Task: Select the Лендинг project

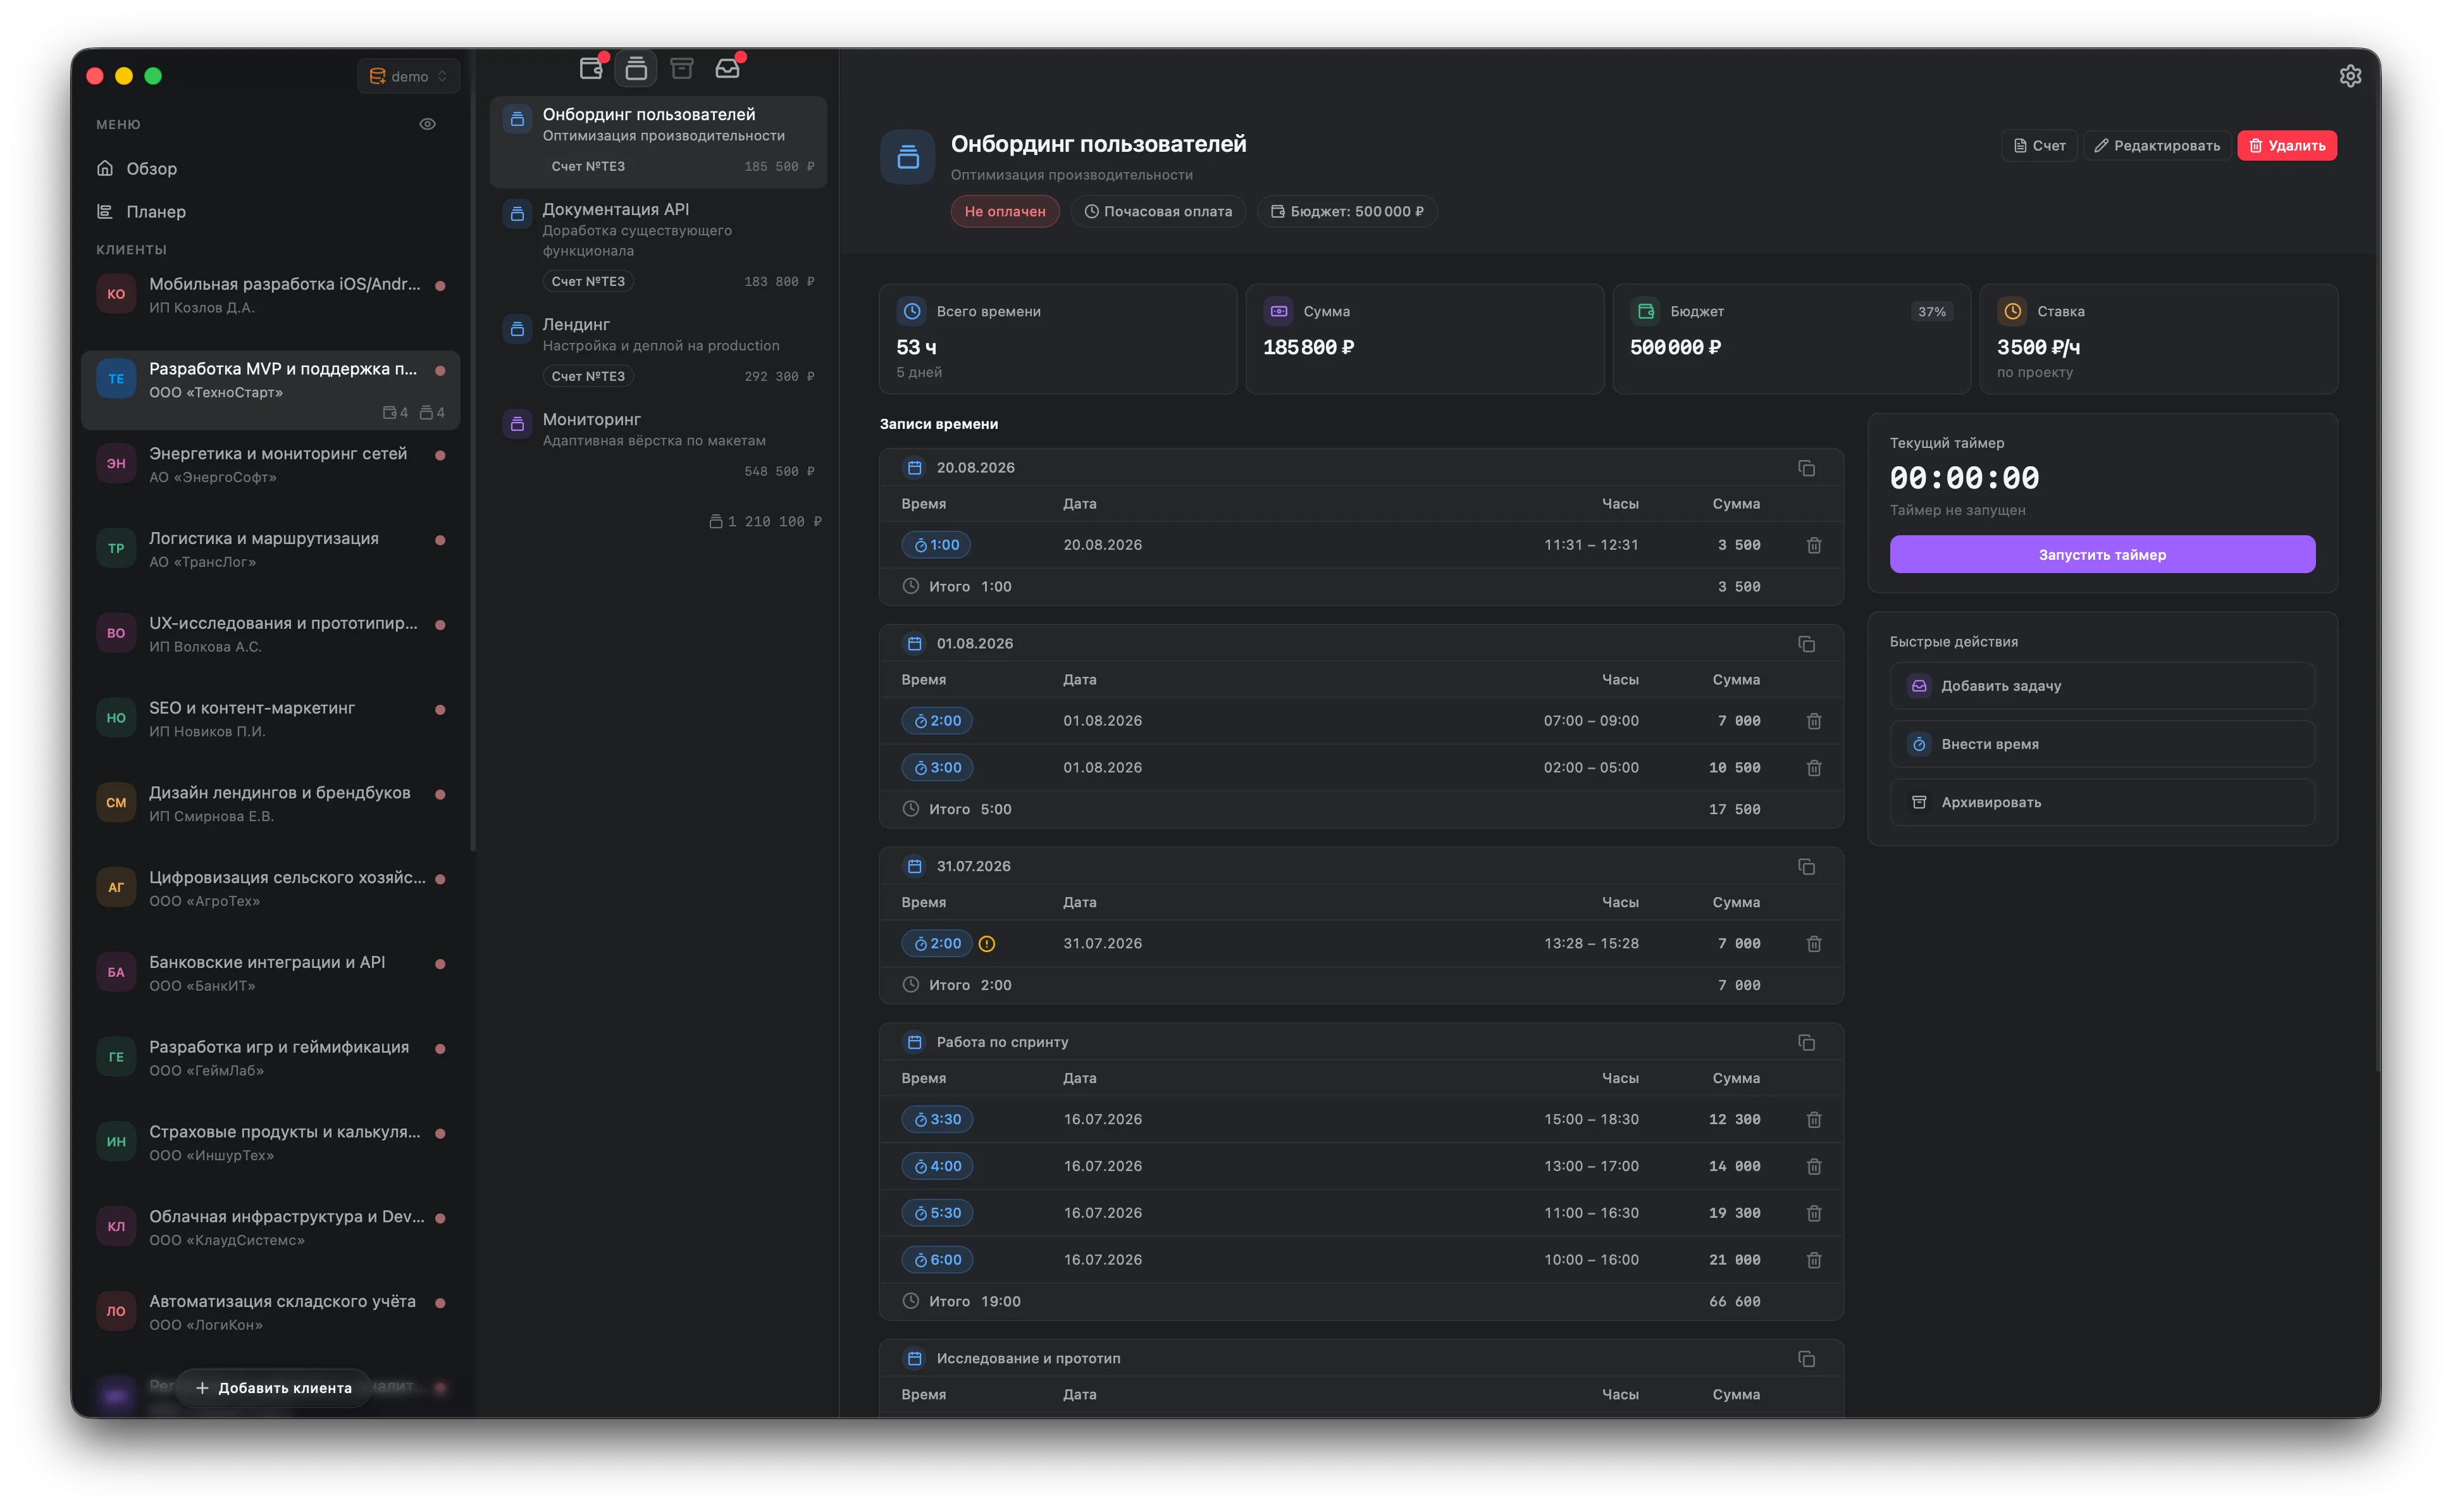Action: tap(658, 350)
